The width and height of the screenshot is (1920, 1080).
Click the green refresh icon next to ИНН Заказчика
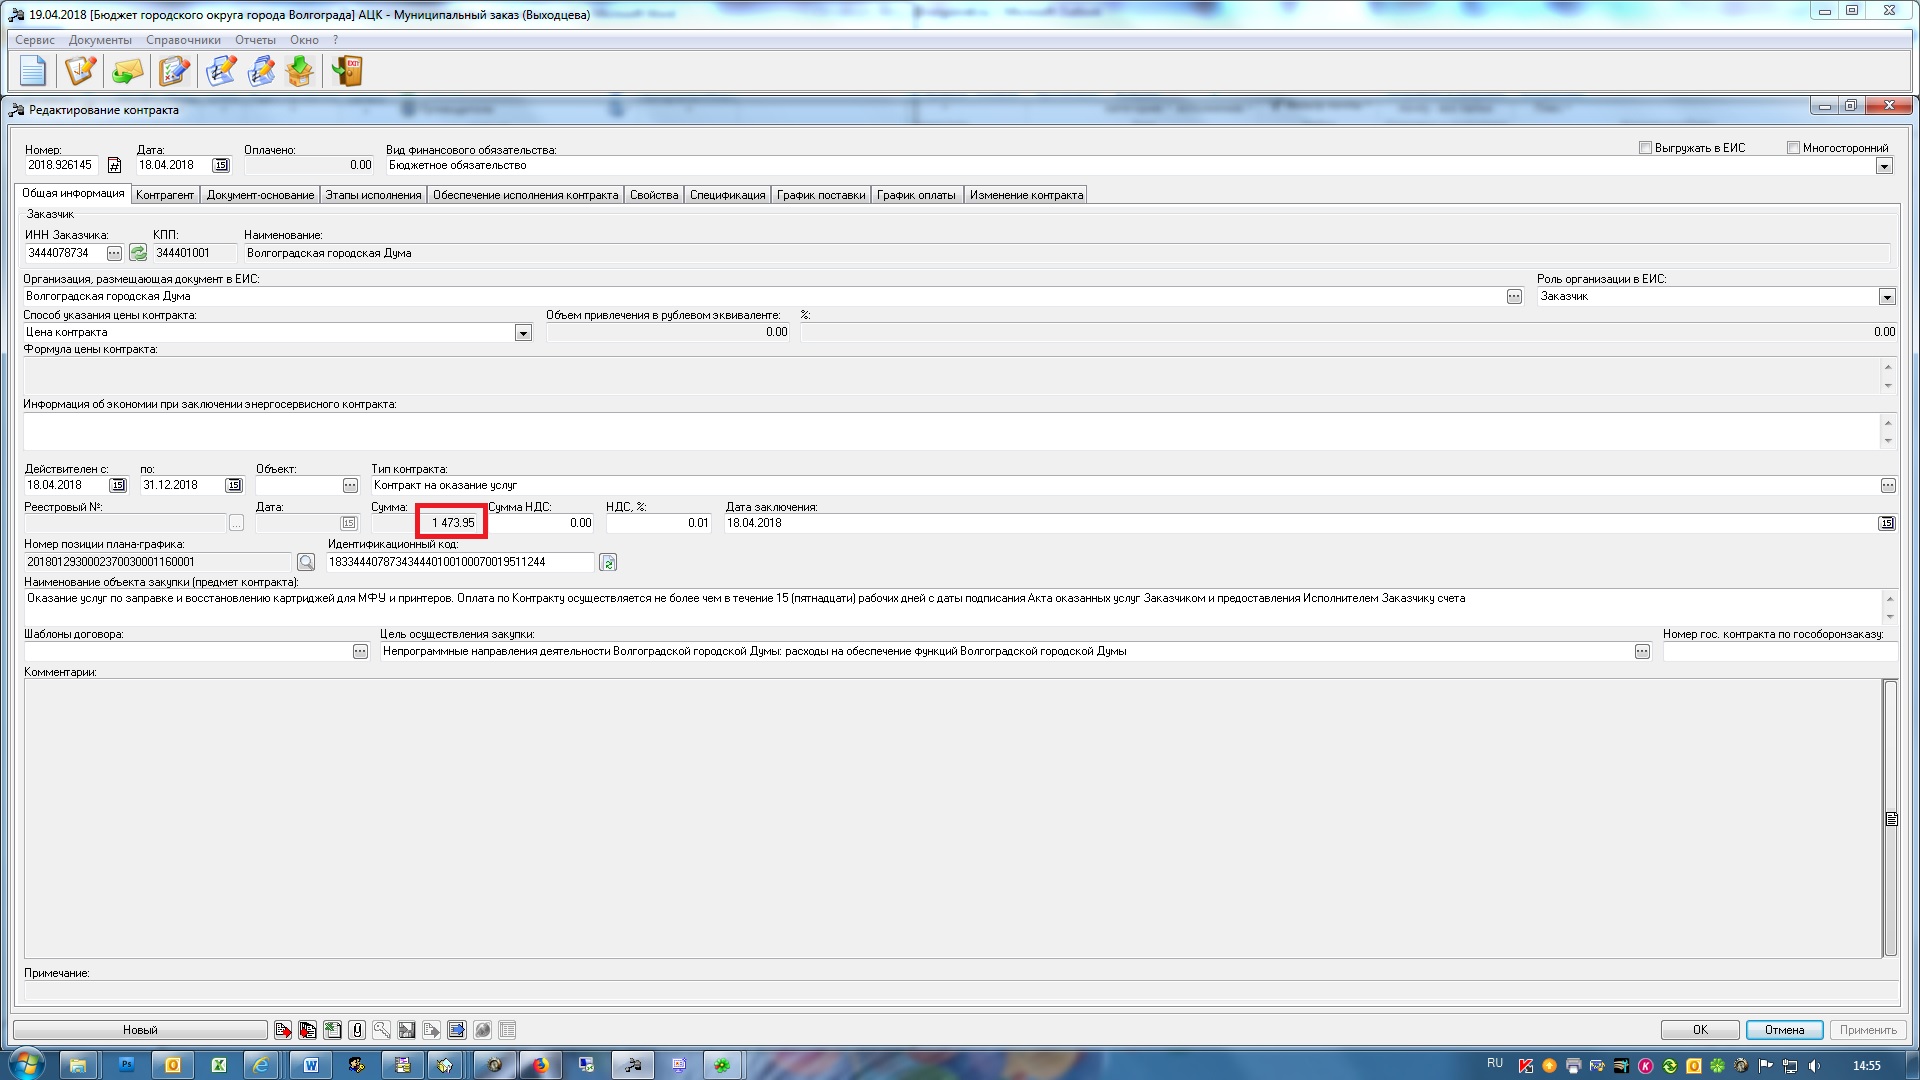tap(138, 254)
